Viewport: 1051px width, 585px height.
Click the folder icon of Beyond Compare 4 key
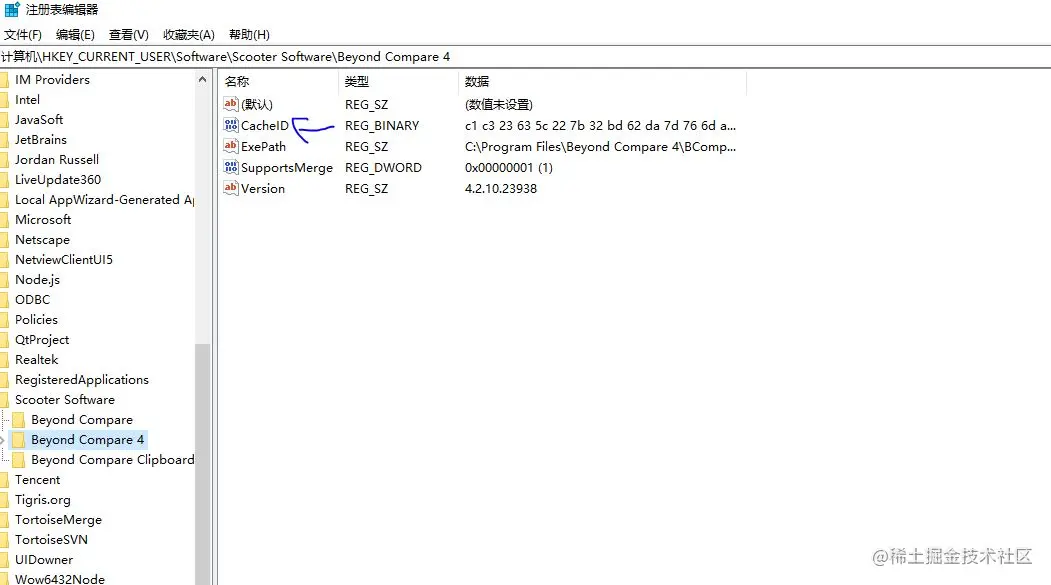(x=19, y=440)
